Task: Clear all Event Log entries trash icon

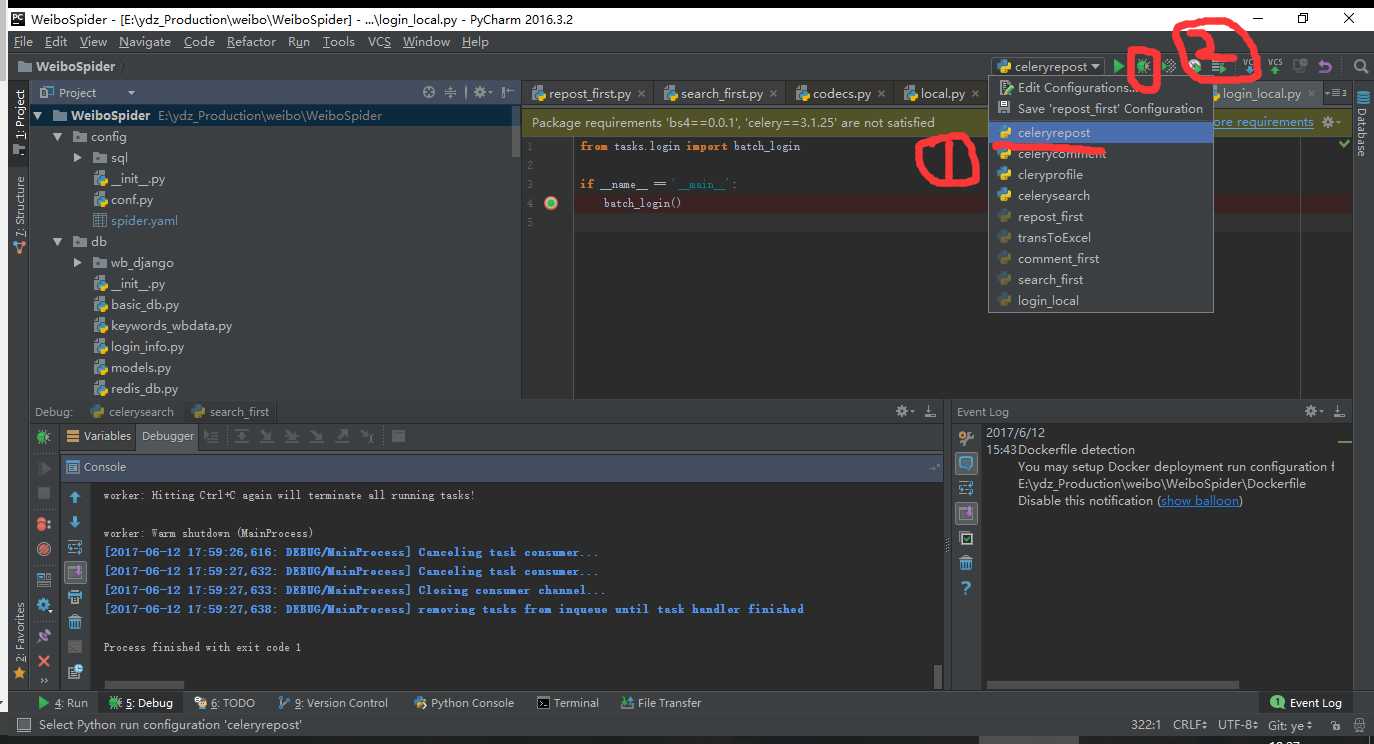Action: point(966,563)
